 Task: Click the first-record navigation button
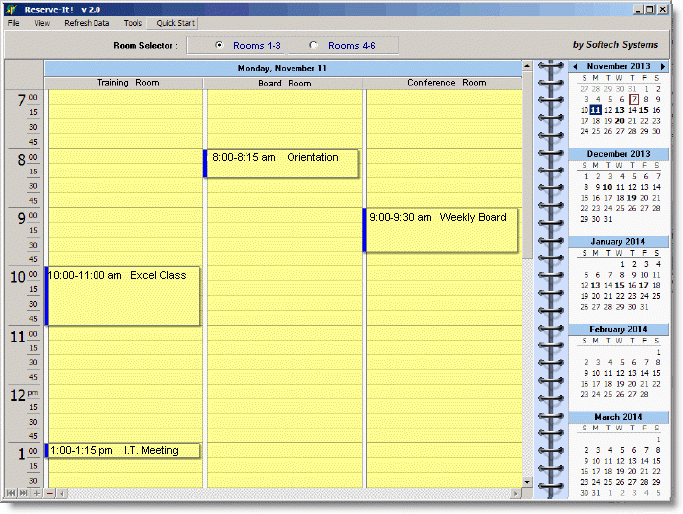coord(11,493)
